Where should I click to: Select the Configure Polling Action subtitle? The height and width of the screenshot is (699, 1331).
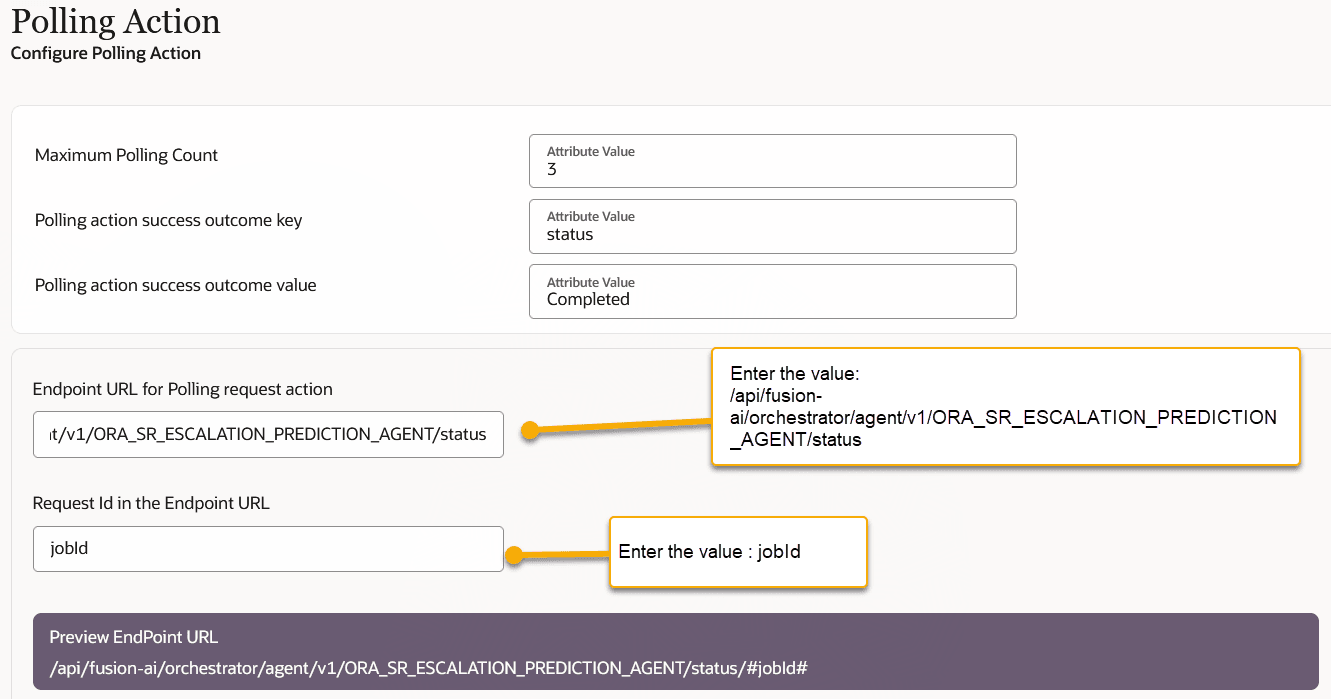[106, 53]
